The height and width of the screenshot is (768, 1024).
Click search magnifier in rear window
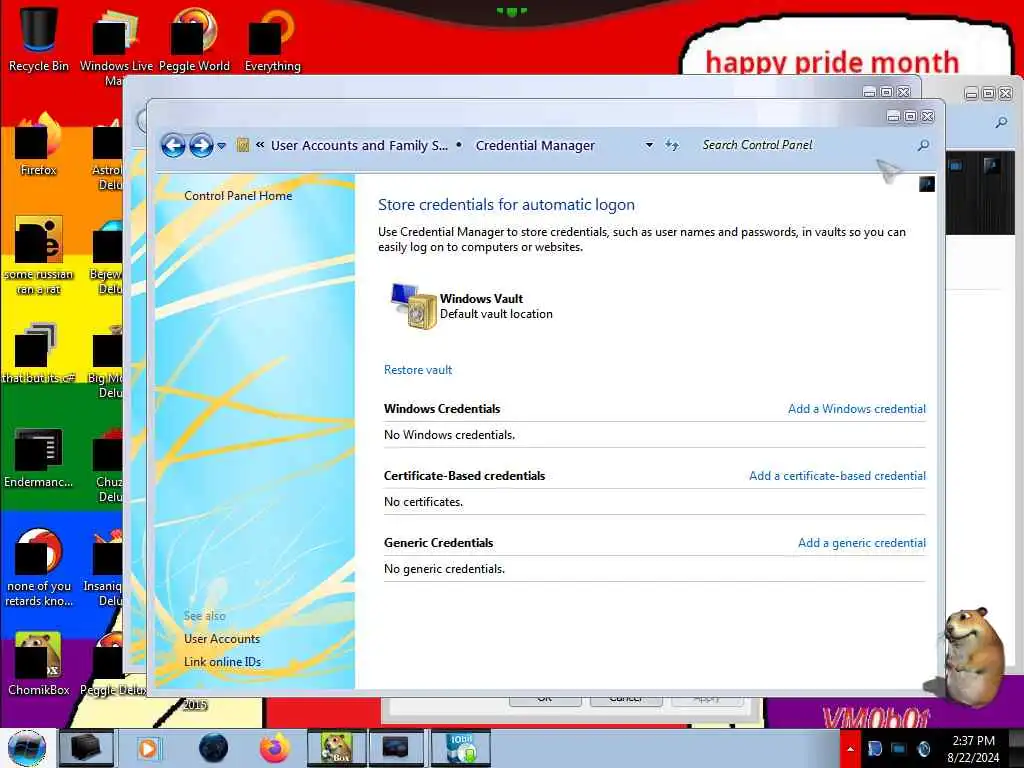tap(1001, 122)
